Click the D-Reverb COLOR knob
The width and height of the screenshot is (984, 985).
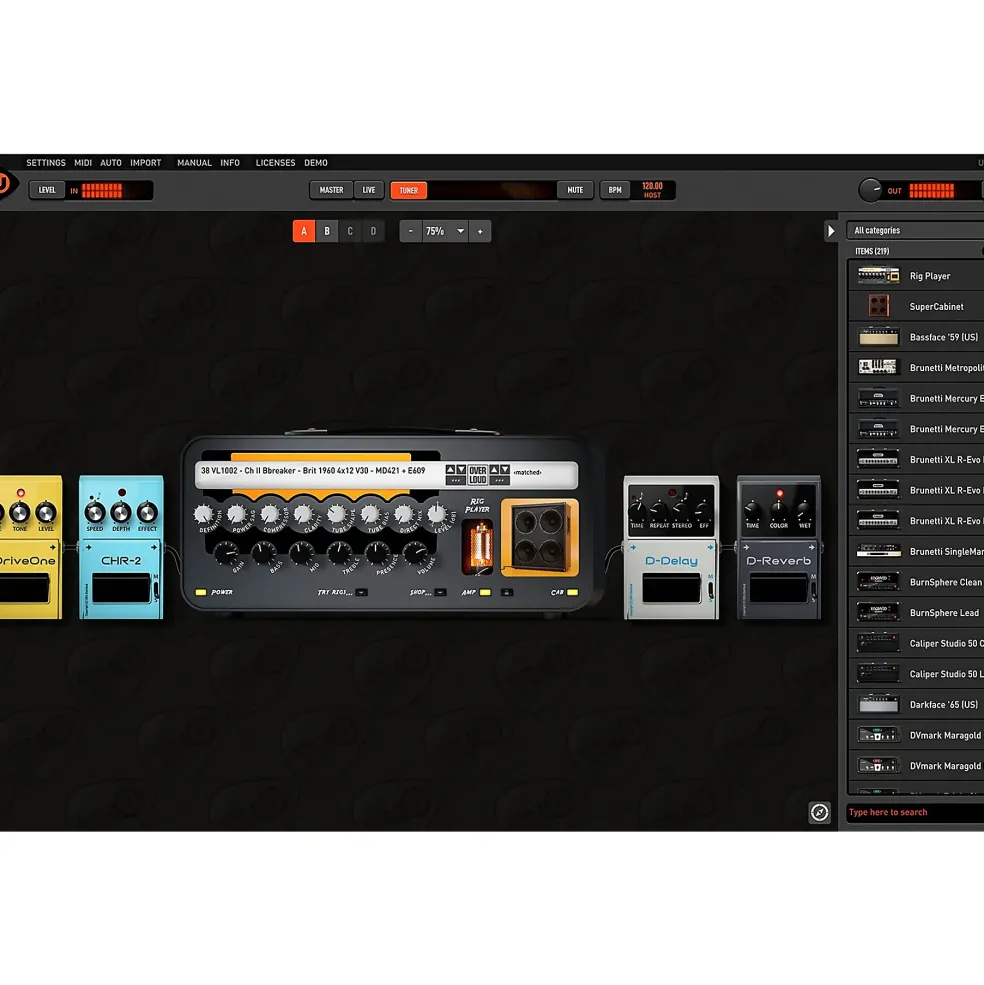pos(779,509)
